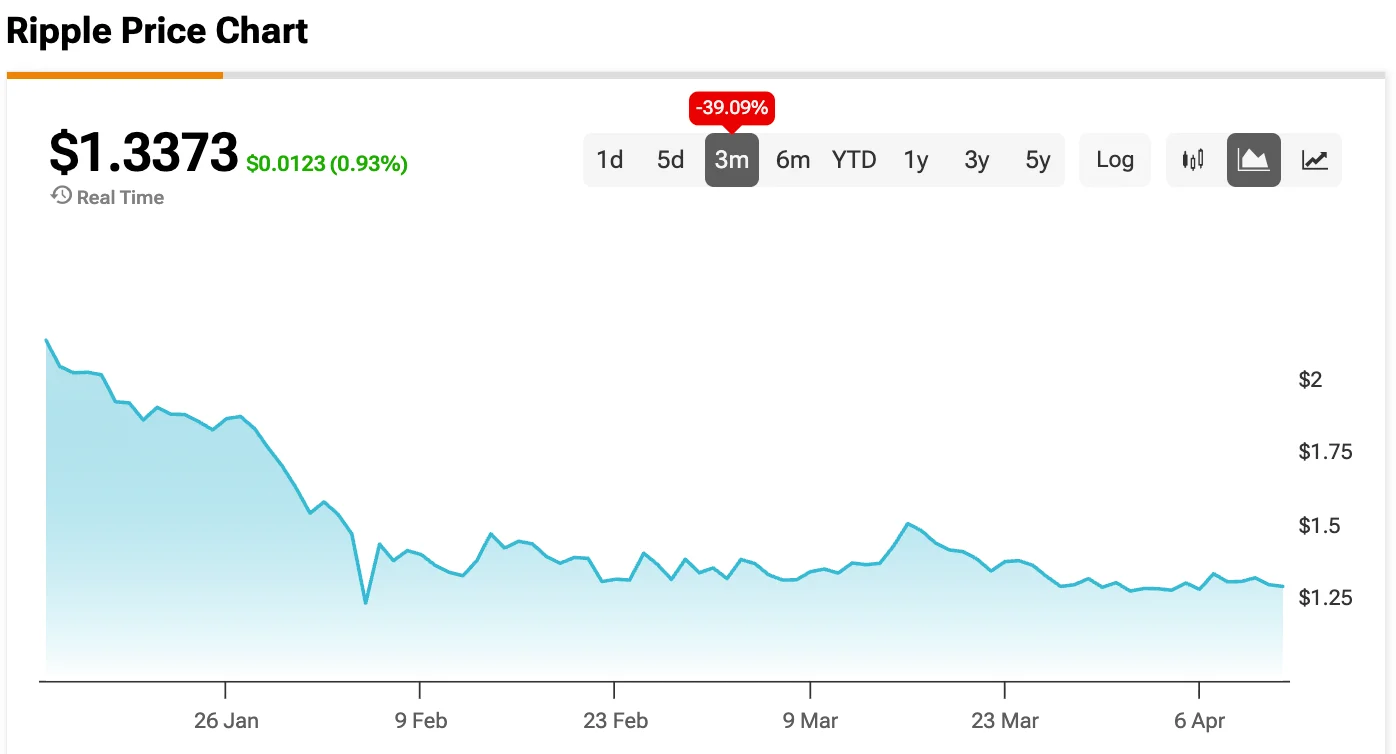Select the 1d time range
The height and width of the screenshot is (754, 1396).
tap(610, 160)
